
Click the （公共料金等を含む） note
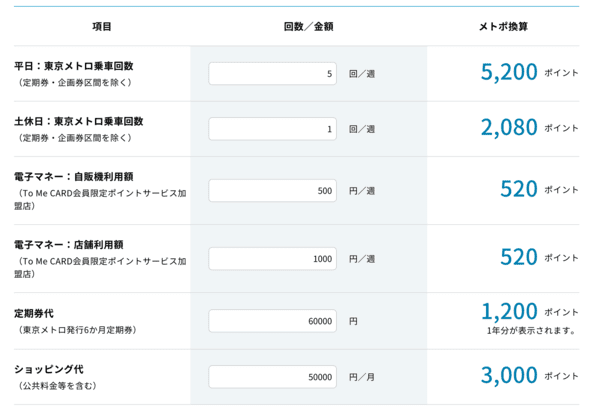click(56, 386)
